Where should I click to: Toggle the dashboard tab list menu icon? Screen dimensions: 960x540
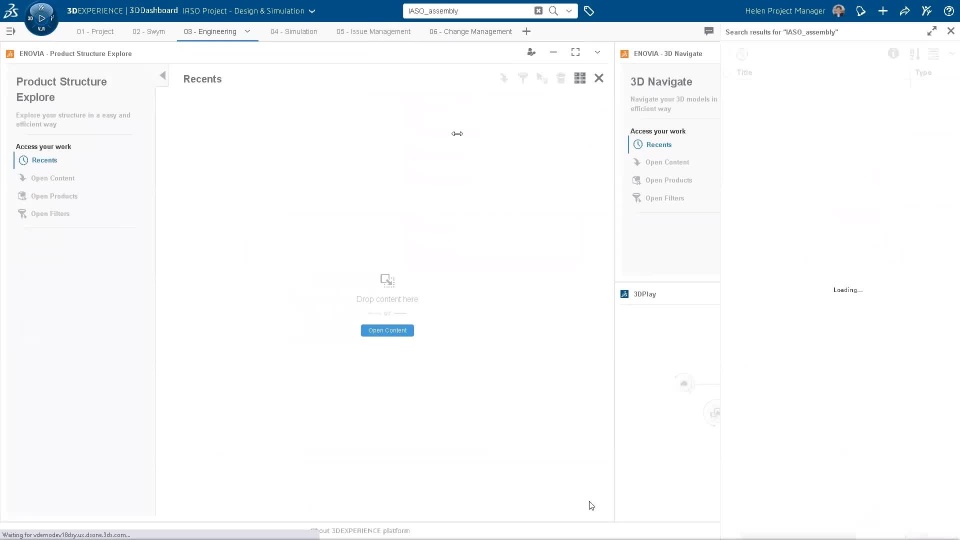(10, 31)
